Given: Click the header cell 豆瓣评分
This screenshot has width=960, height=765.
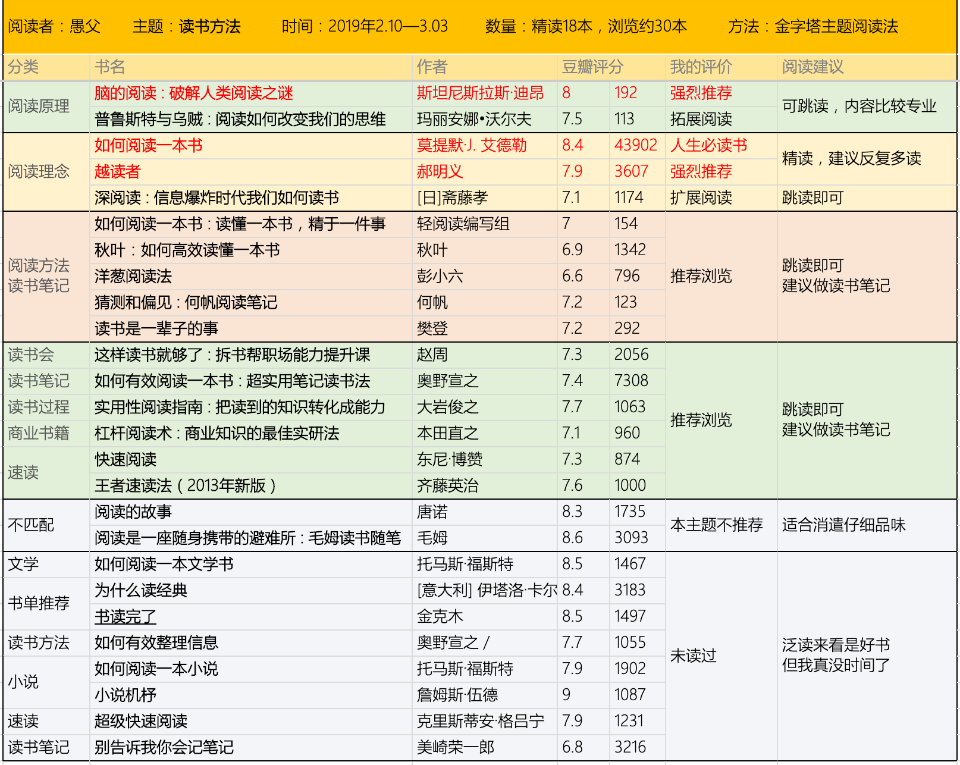Looking at the screenshot, I should click(593, 67).
